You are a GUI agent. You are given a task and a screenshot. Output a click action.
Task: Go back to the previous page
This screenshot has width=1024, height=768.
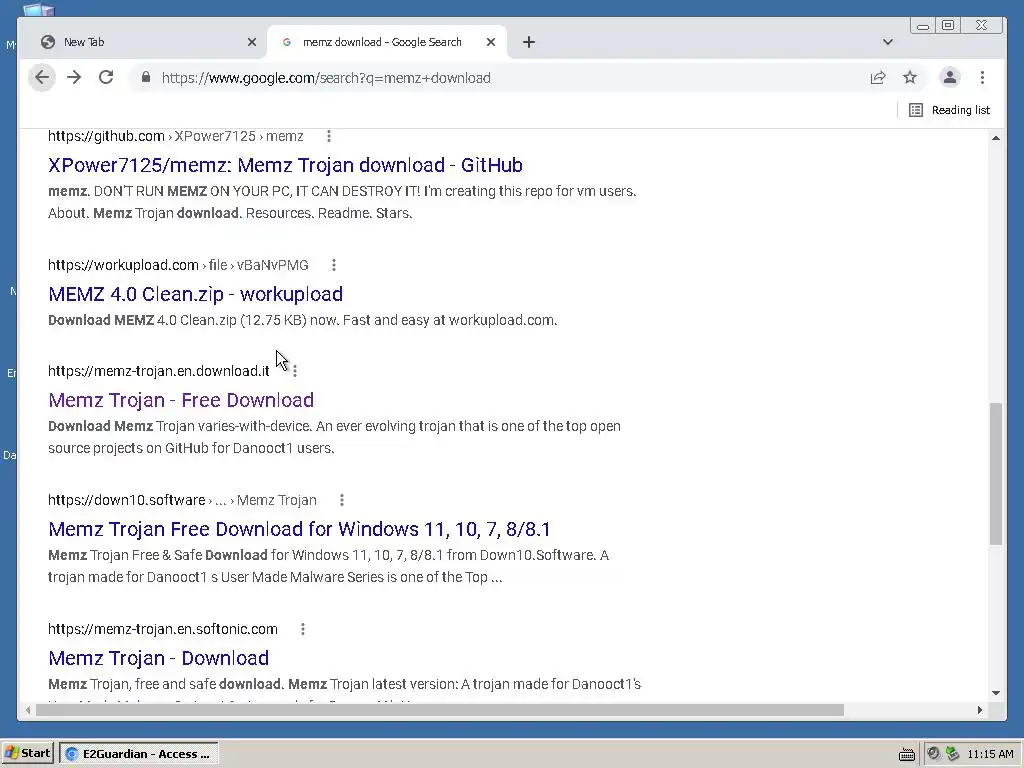click(x=42, y=78)
